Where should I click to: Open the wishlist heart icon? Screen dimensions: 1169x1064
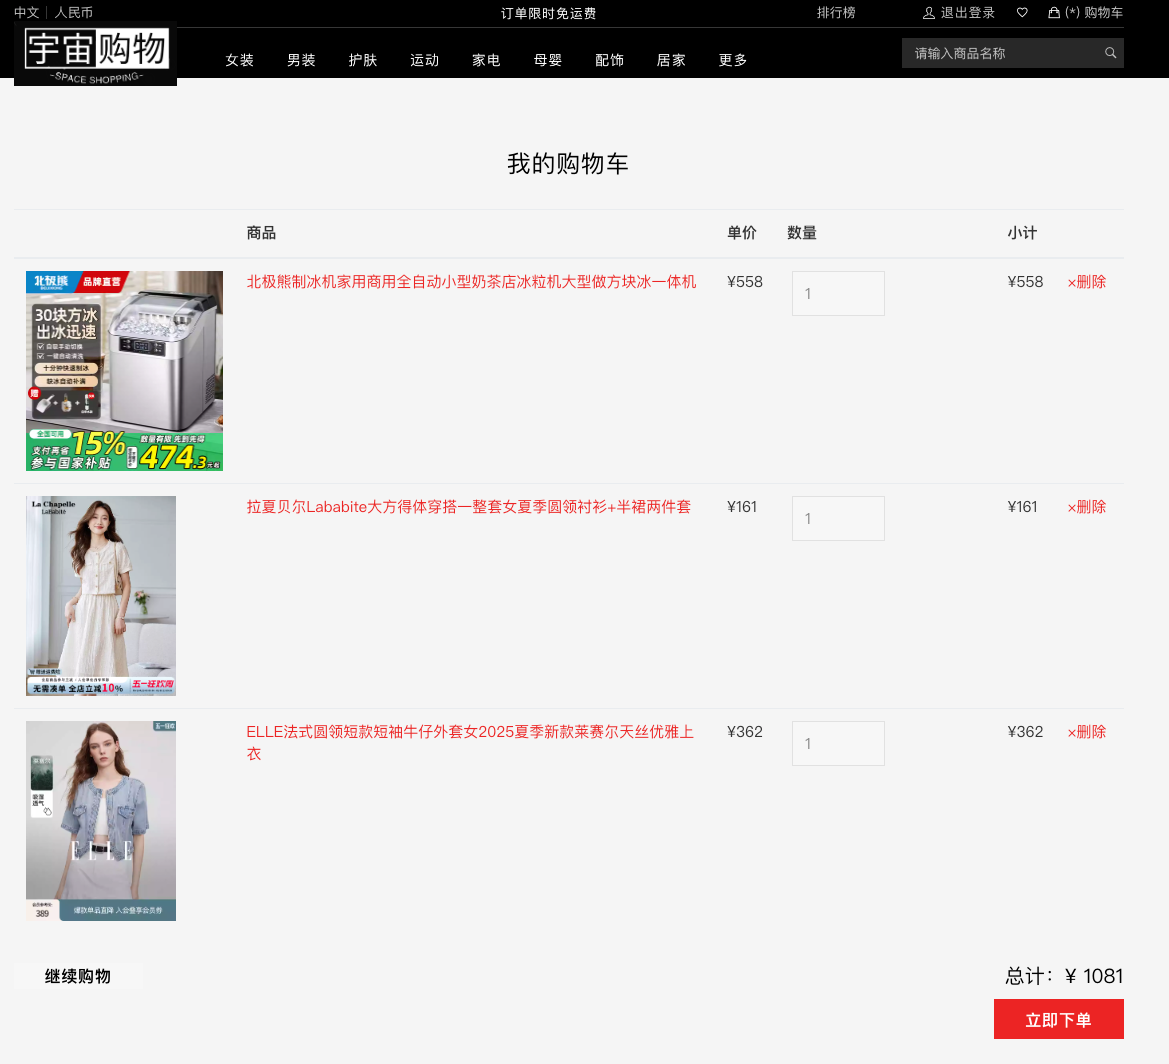coord(1022,13)
